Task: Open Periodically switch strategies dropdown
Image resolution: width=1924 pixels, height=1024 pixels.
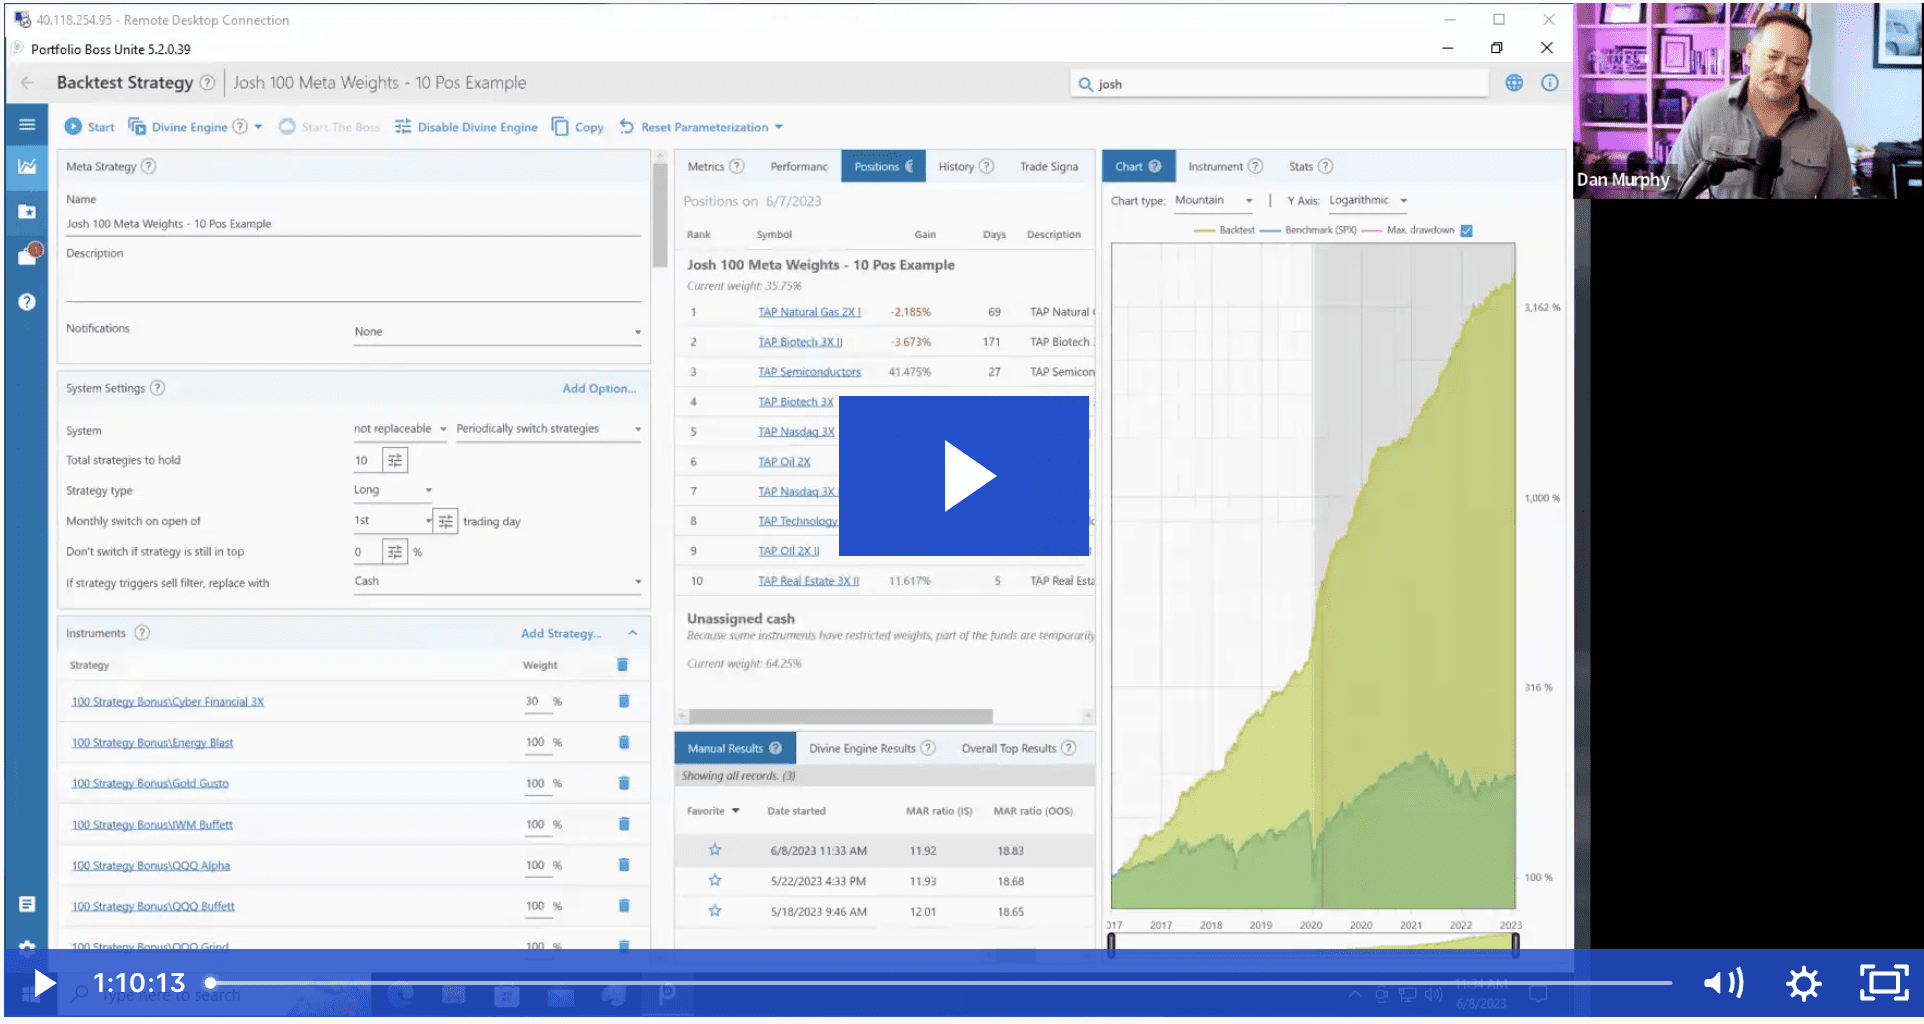Action: [x=548, y=429]
